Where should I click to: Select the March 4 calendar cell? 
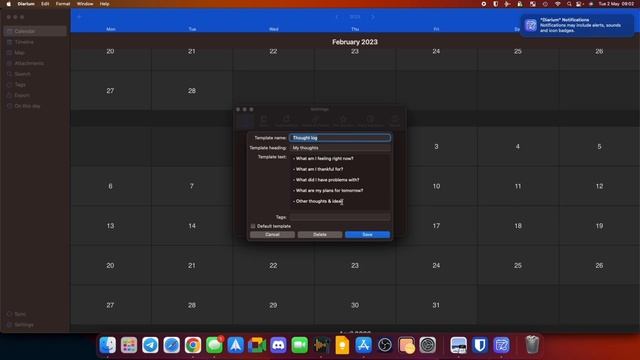(x=518, y=146)
